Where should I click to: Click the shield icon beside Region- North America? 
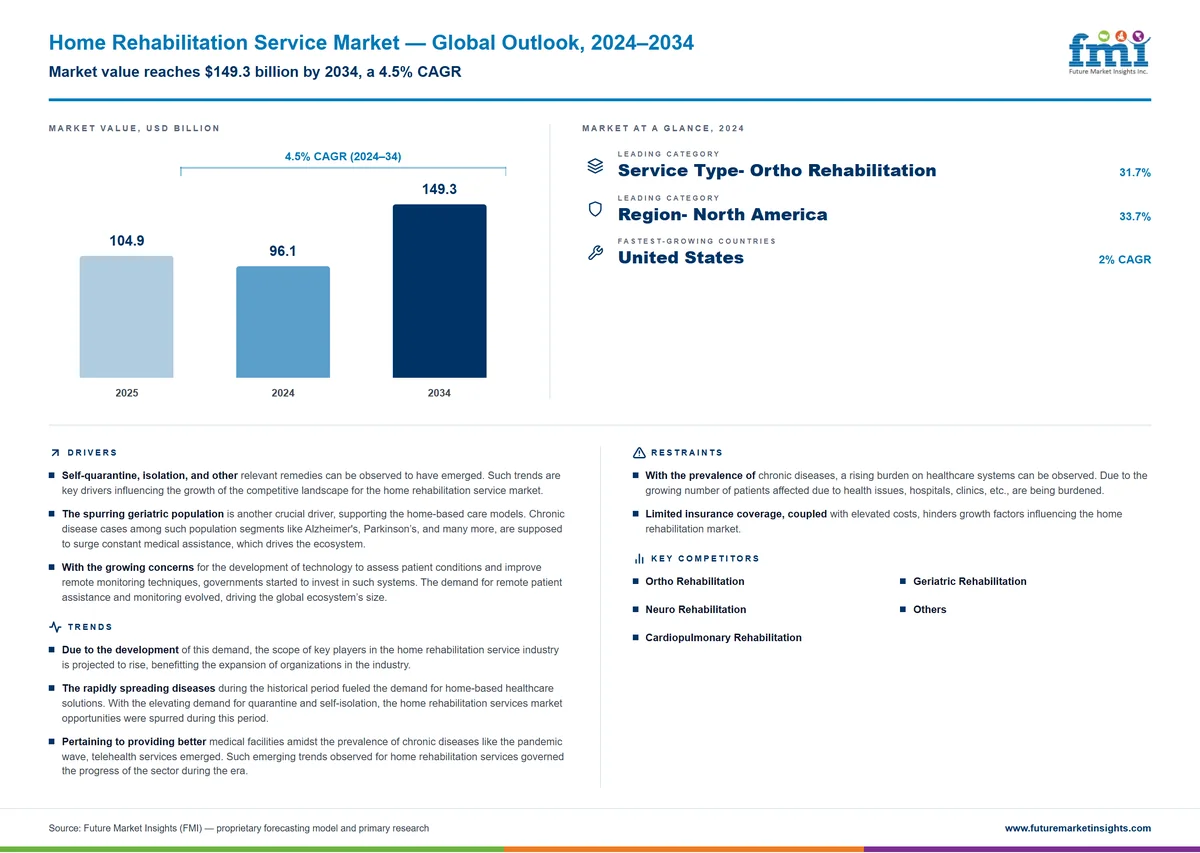click(594, 209)
